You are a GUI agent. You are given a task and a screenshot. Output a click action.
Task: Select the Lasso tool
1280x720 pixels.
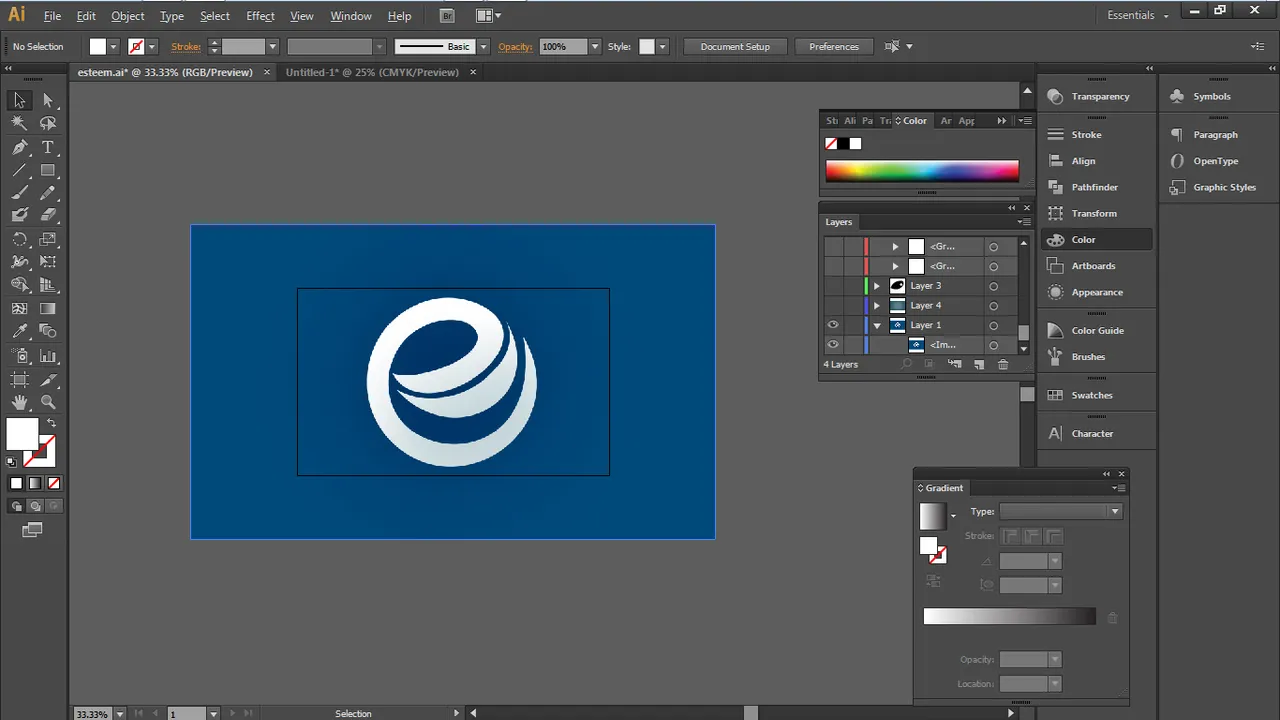[x=48, y=123]
